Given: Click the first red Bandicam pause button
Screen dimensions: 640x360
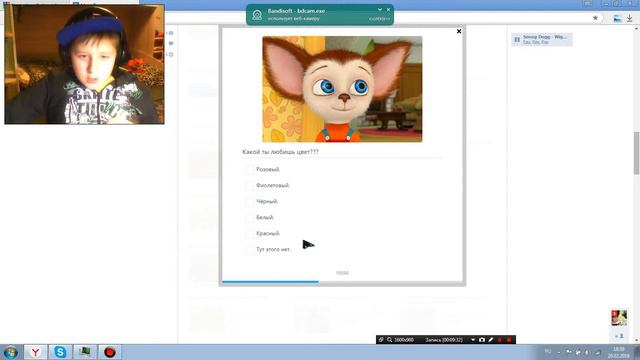Looking at the screenshot, I should (500, 340).
